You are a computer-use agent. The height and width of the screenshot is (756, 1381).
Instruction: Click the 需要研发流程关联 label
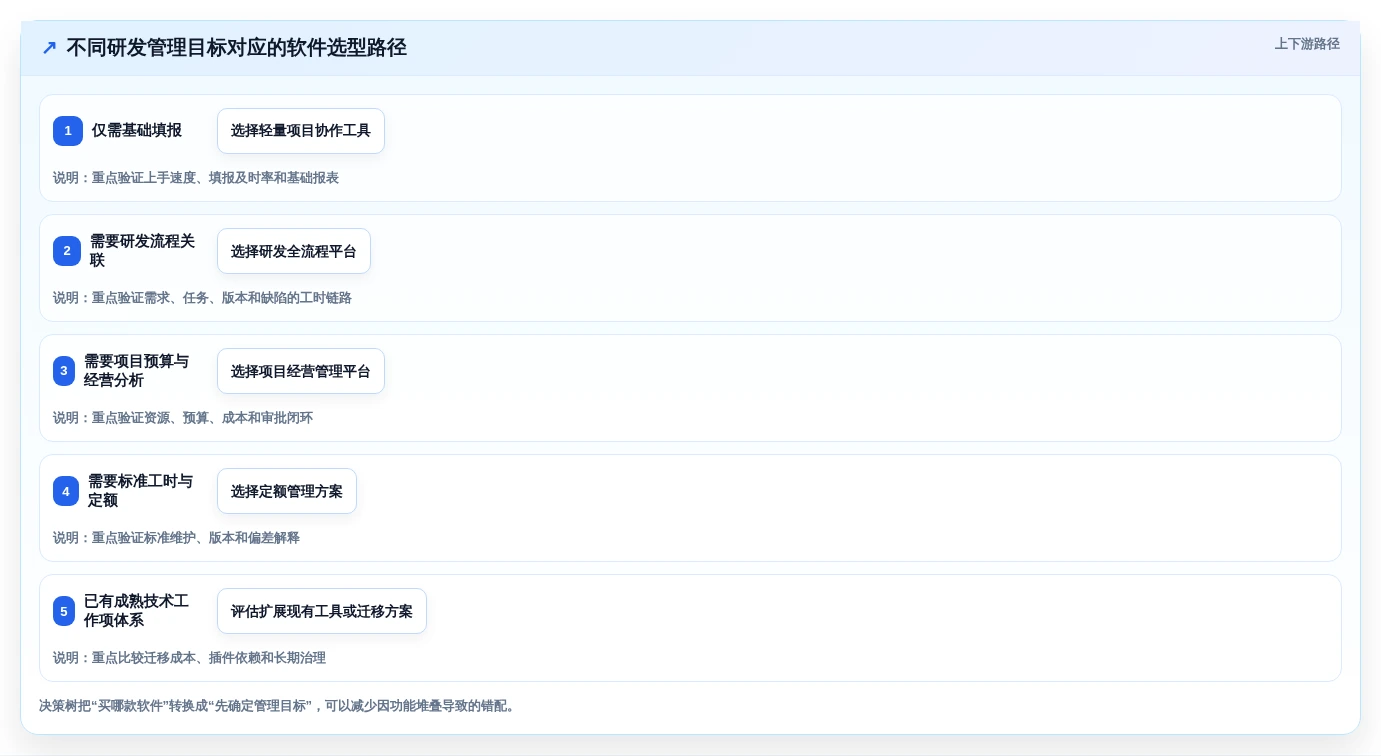pos(143,251)
